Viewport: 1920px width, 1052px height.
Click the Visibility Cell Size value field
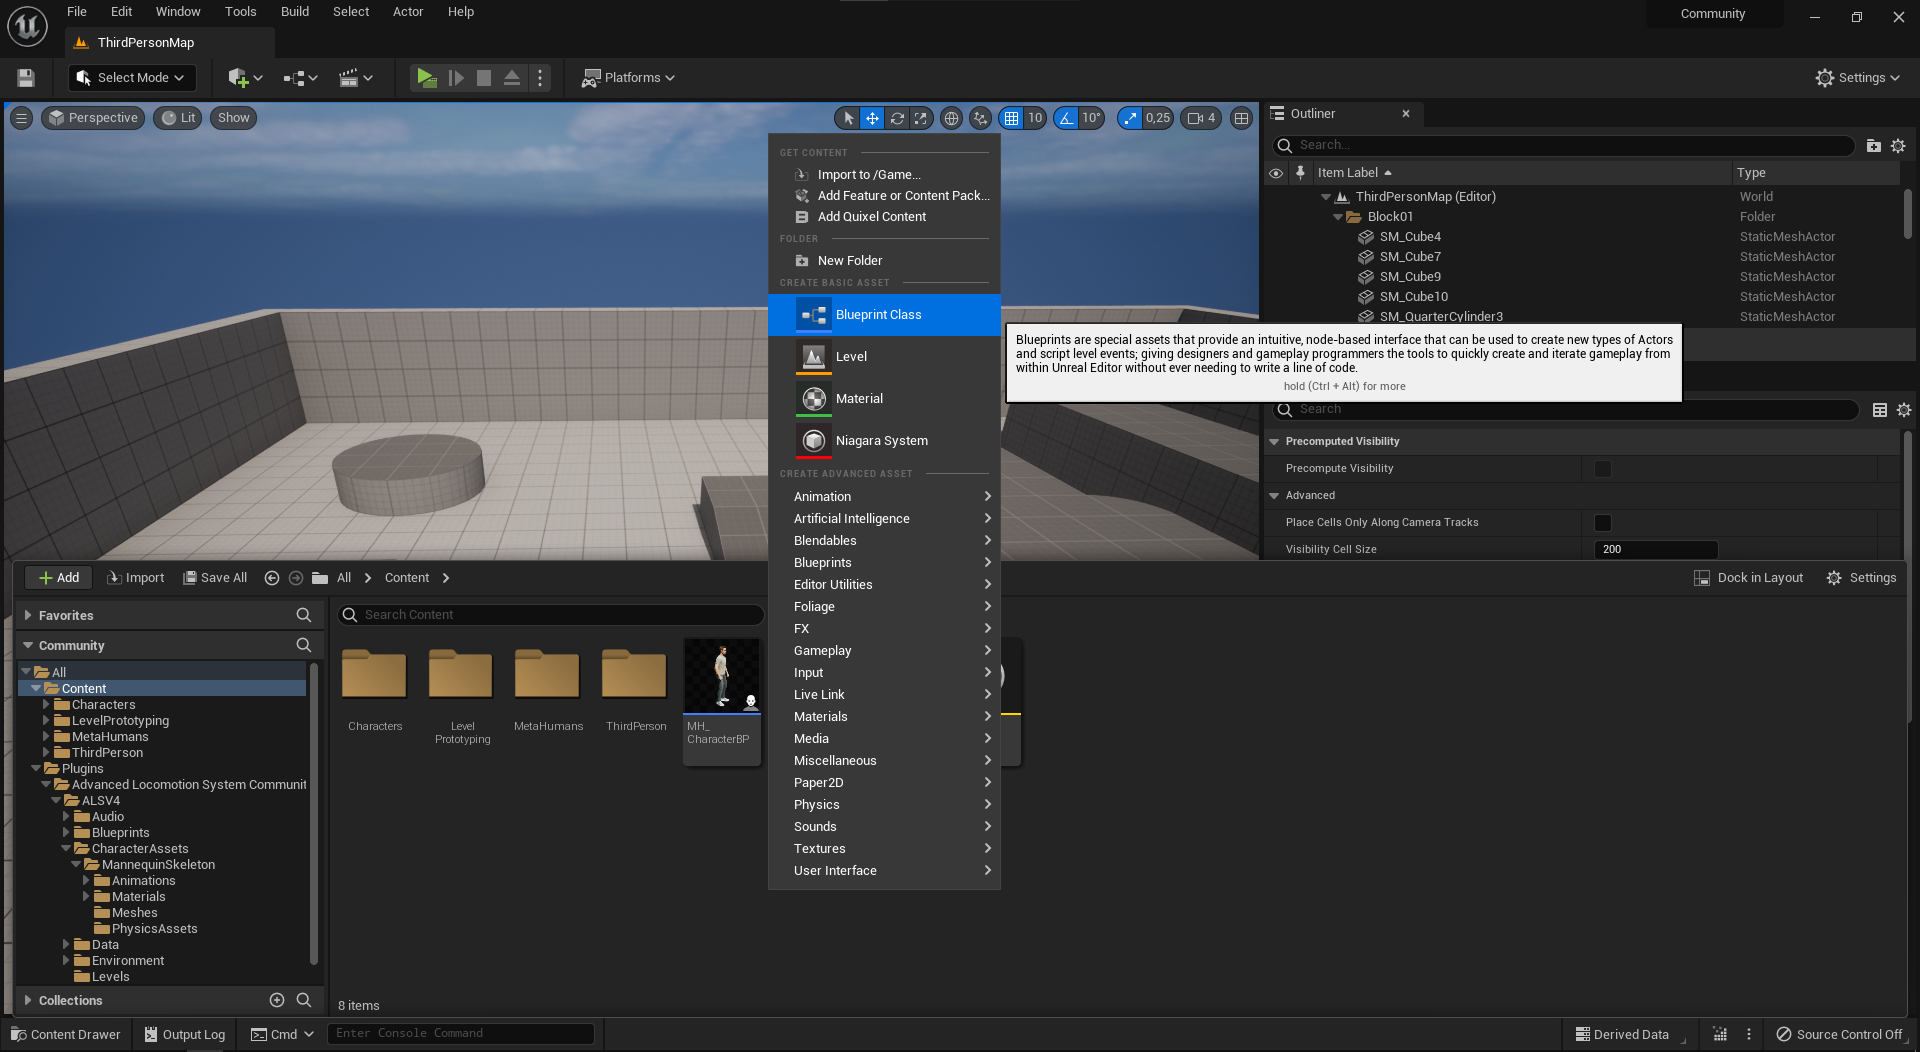point(1656,550)
